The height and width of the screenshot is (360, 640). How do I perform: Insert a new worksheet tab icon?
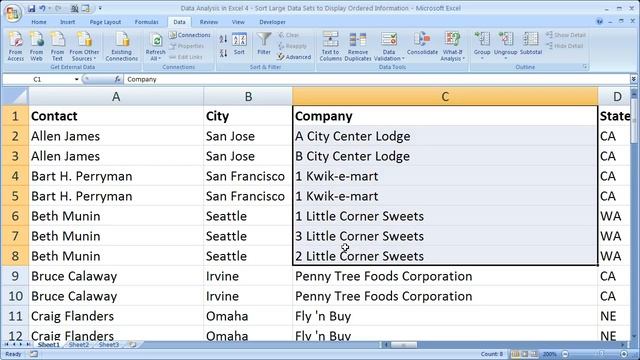point(133,345)
